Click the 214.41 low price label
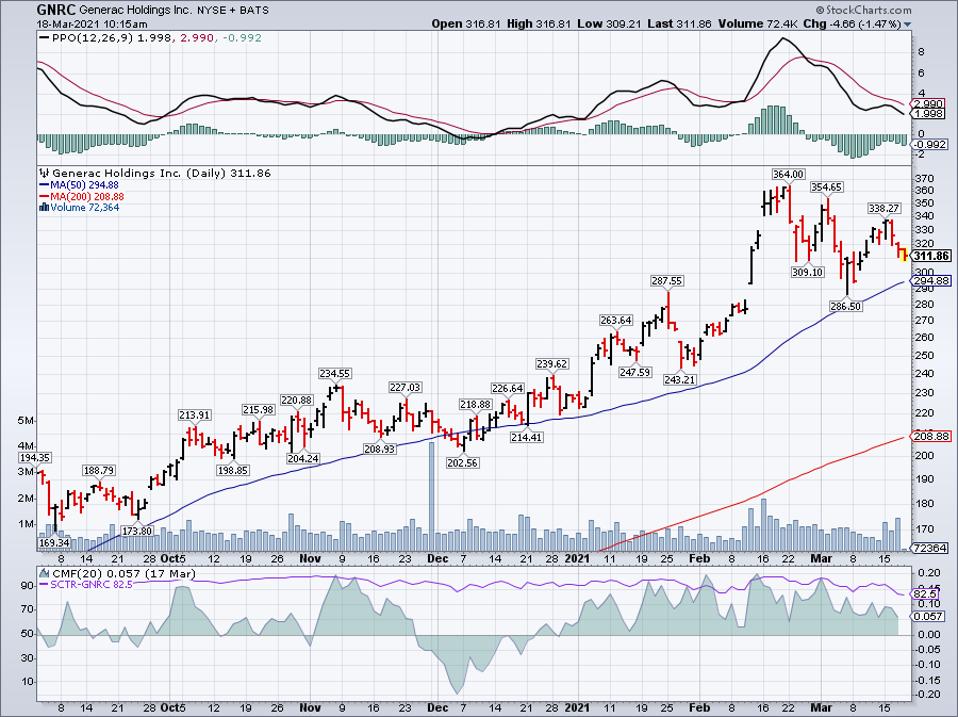This screenshot has width=958, height=717. (526, 437)
